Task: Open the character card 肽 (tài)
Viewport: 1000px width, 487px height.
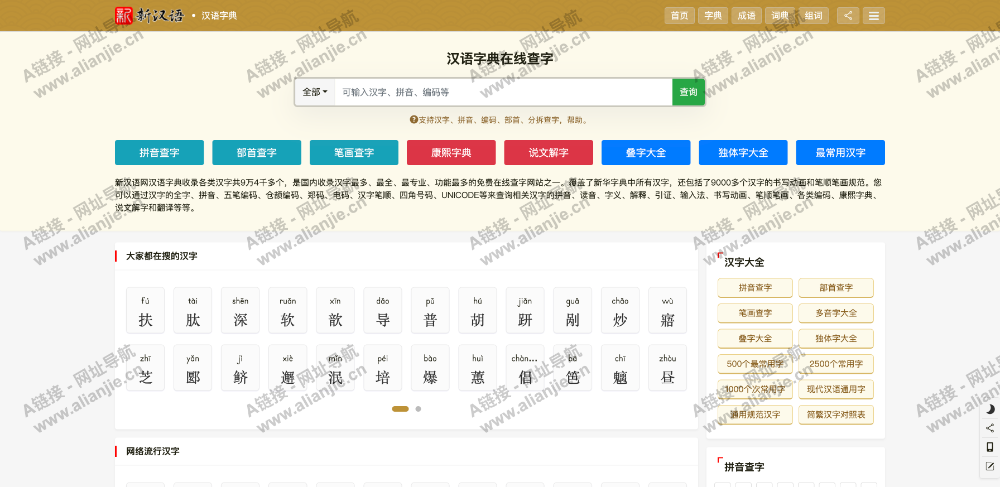Action: click(x=193, y=310)
